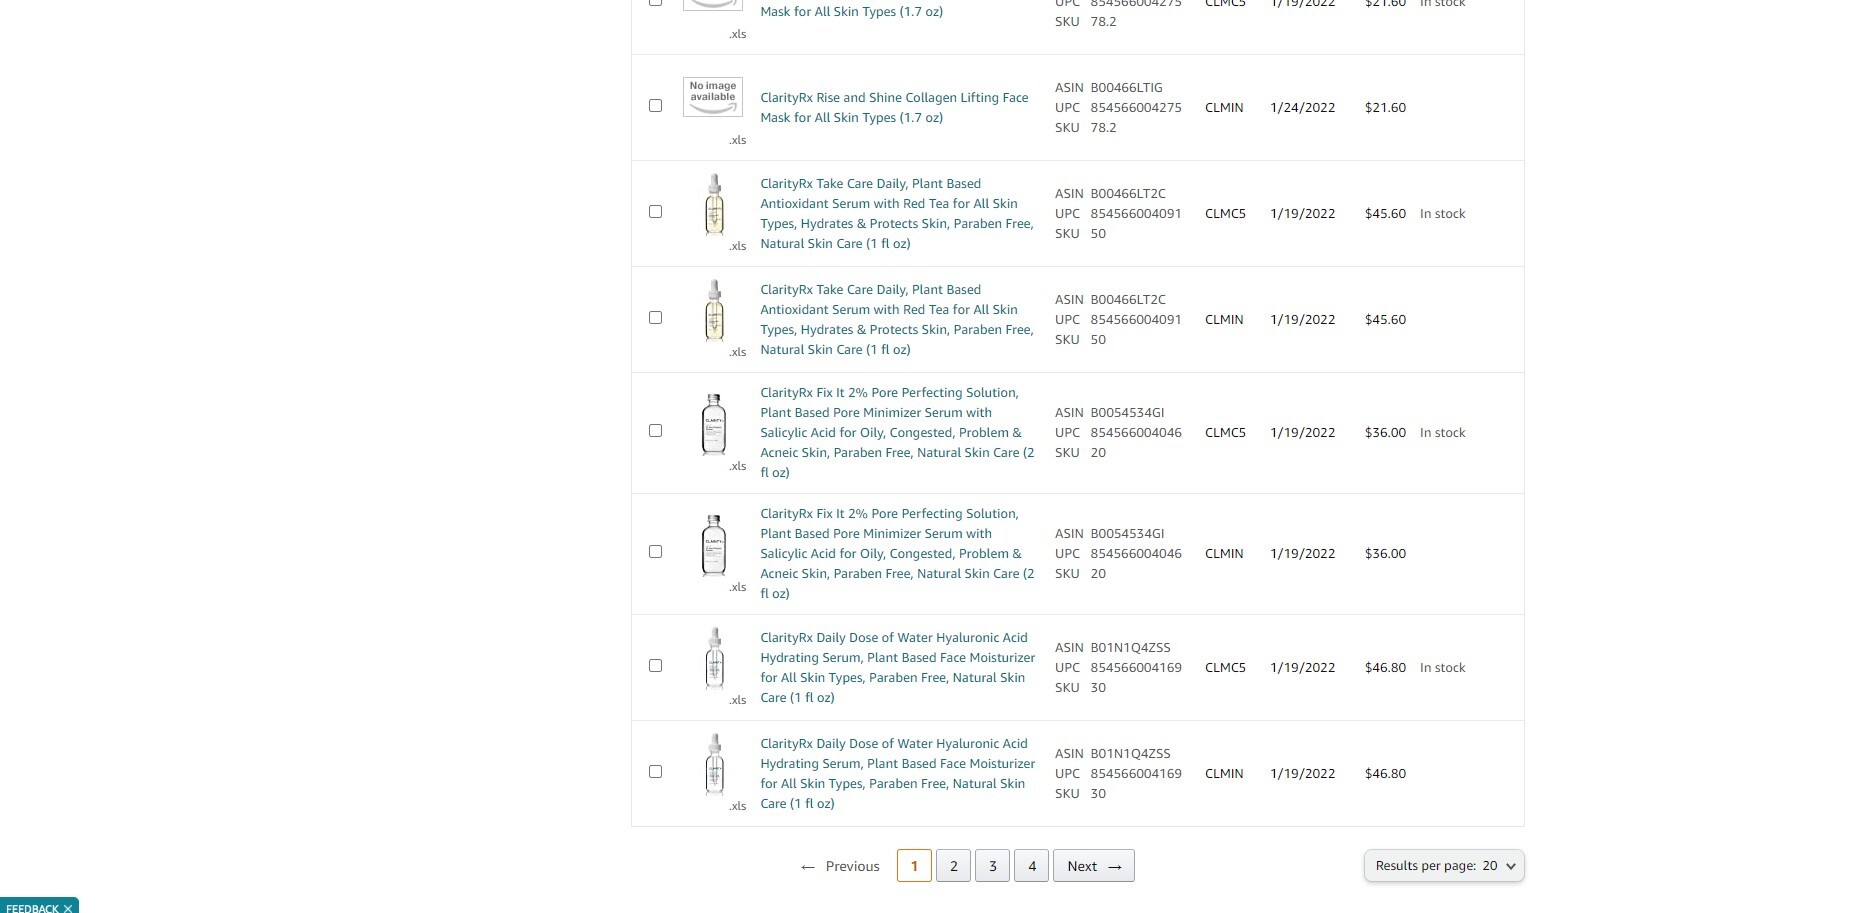The image size is (1864, 913).
Task: Open the ClarityRx Fix It 2% link in the CLMIN row
Action: pos(897,553)
